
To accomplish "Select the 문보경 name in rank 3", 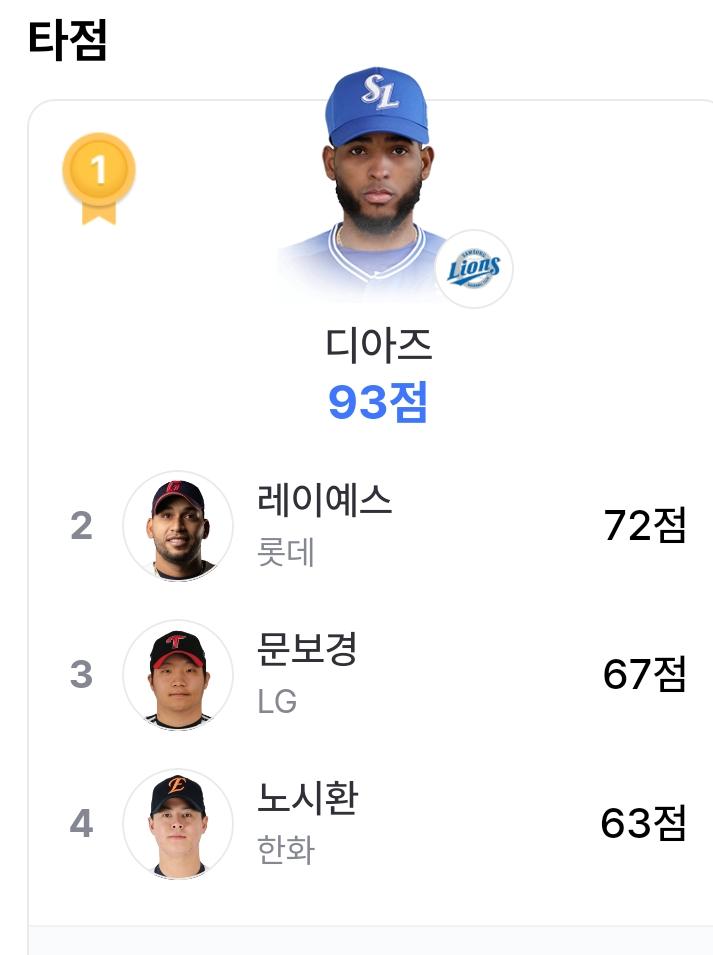I will click(x=307, y=649).
